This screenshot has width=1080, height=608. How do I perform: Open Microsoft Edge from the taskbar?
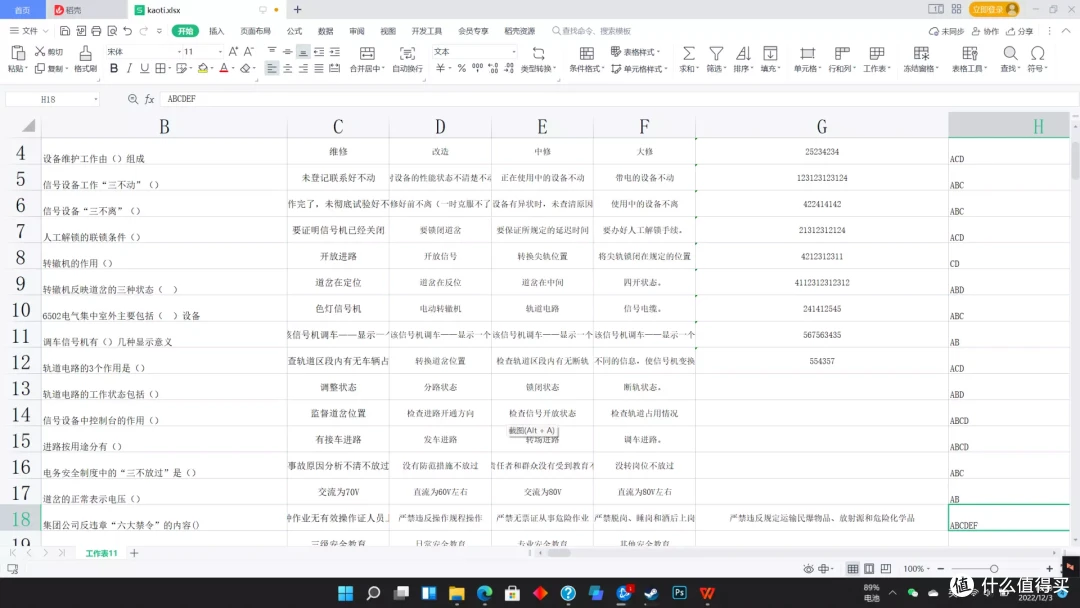pos(484,593)
